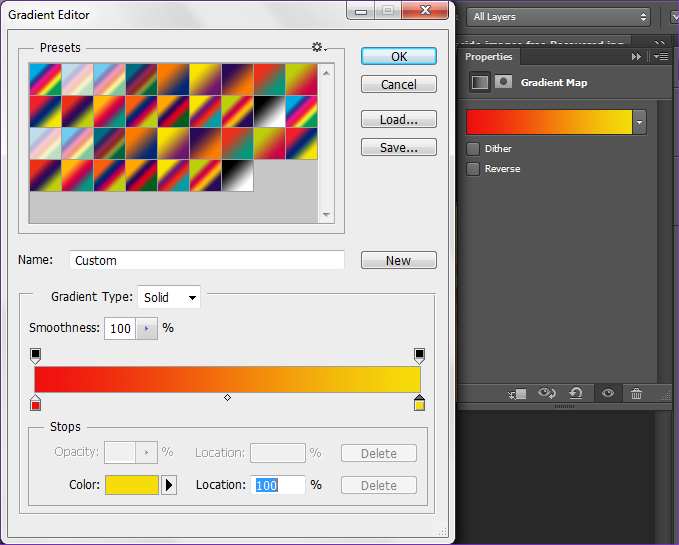
Task: Delete adjustment layer with trash icon
Action: click(x=636, y=394)
